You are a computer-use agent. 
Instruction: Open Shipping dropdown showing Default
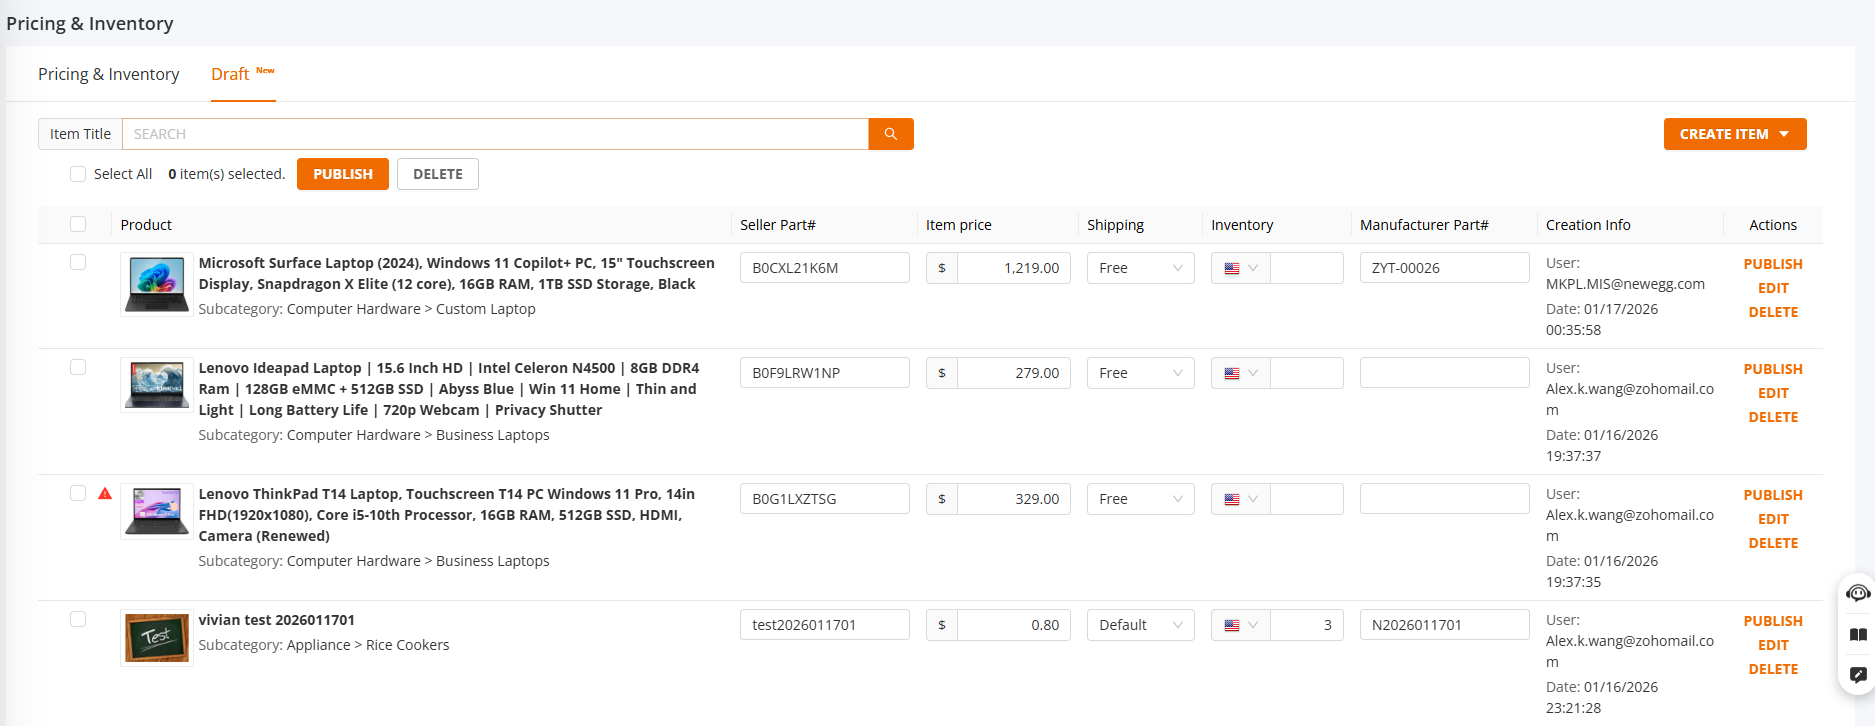[1140, 625]
